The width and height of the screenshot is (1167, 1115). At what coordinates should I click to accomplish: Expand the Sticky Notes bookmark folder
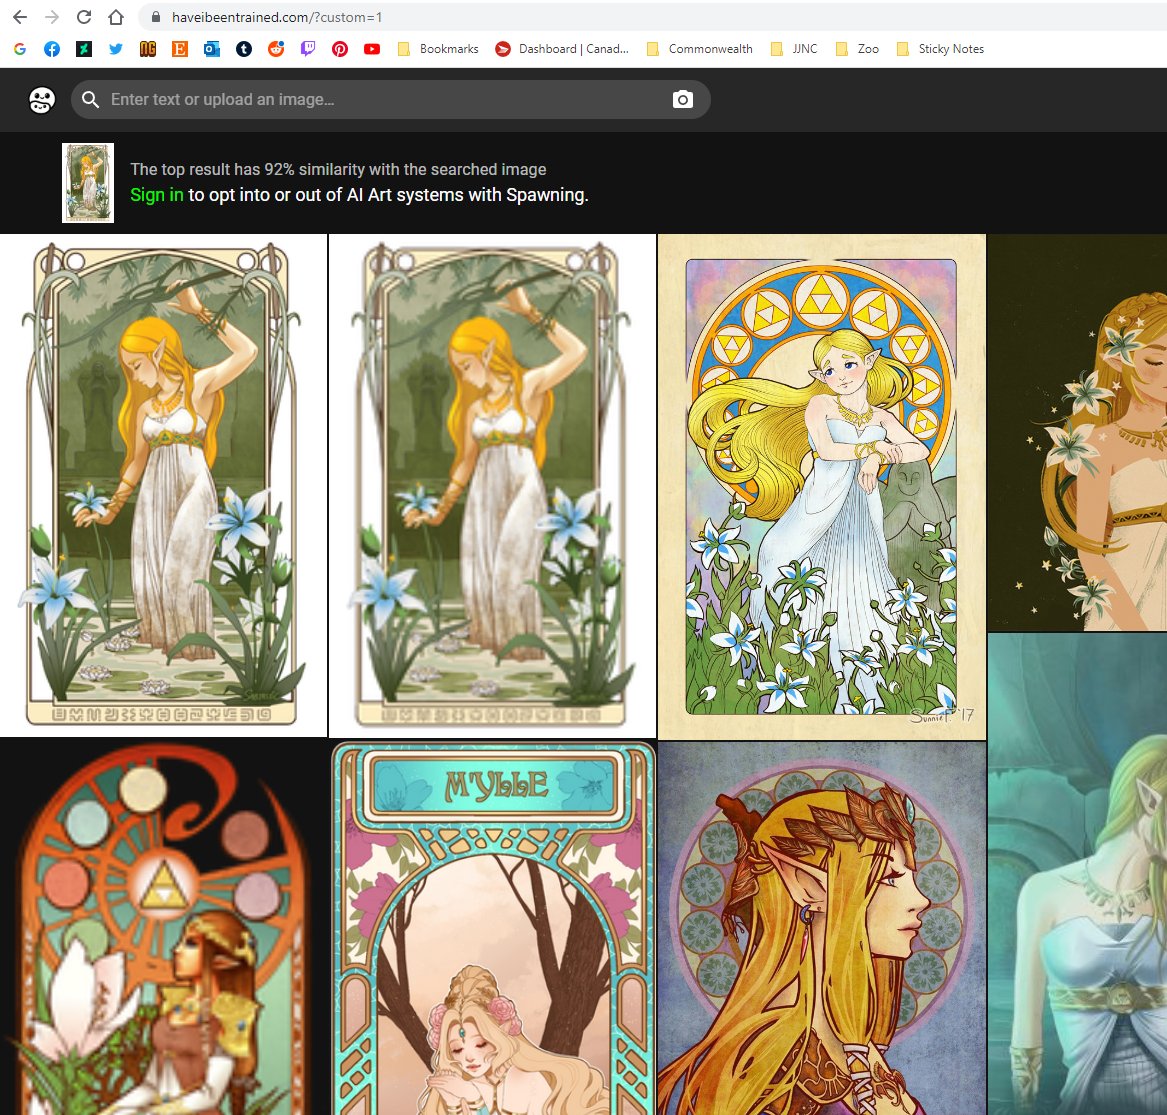[x=941, y=49]
